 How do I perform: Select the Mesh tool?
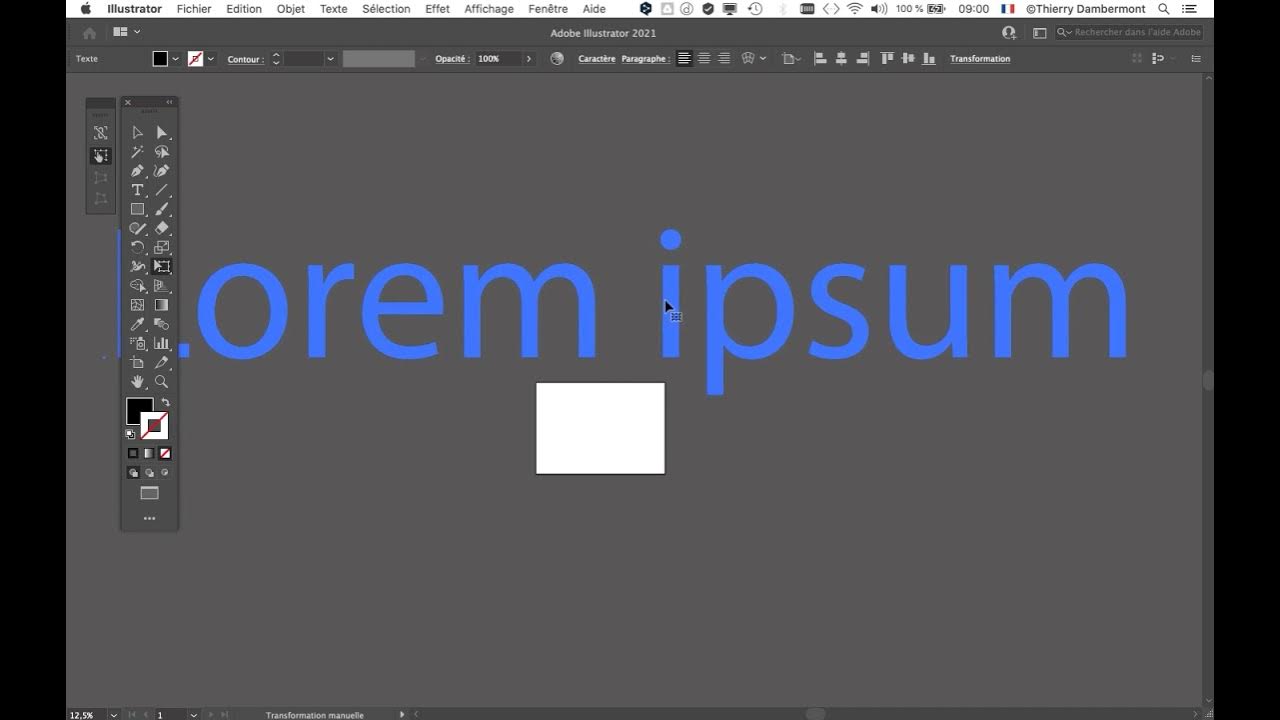[x=137, y=305]
